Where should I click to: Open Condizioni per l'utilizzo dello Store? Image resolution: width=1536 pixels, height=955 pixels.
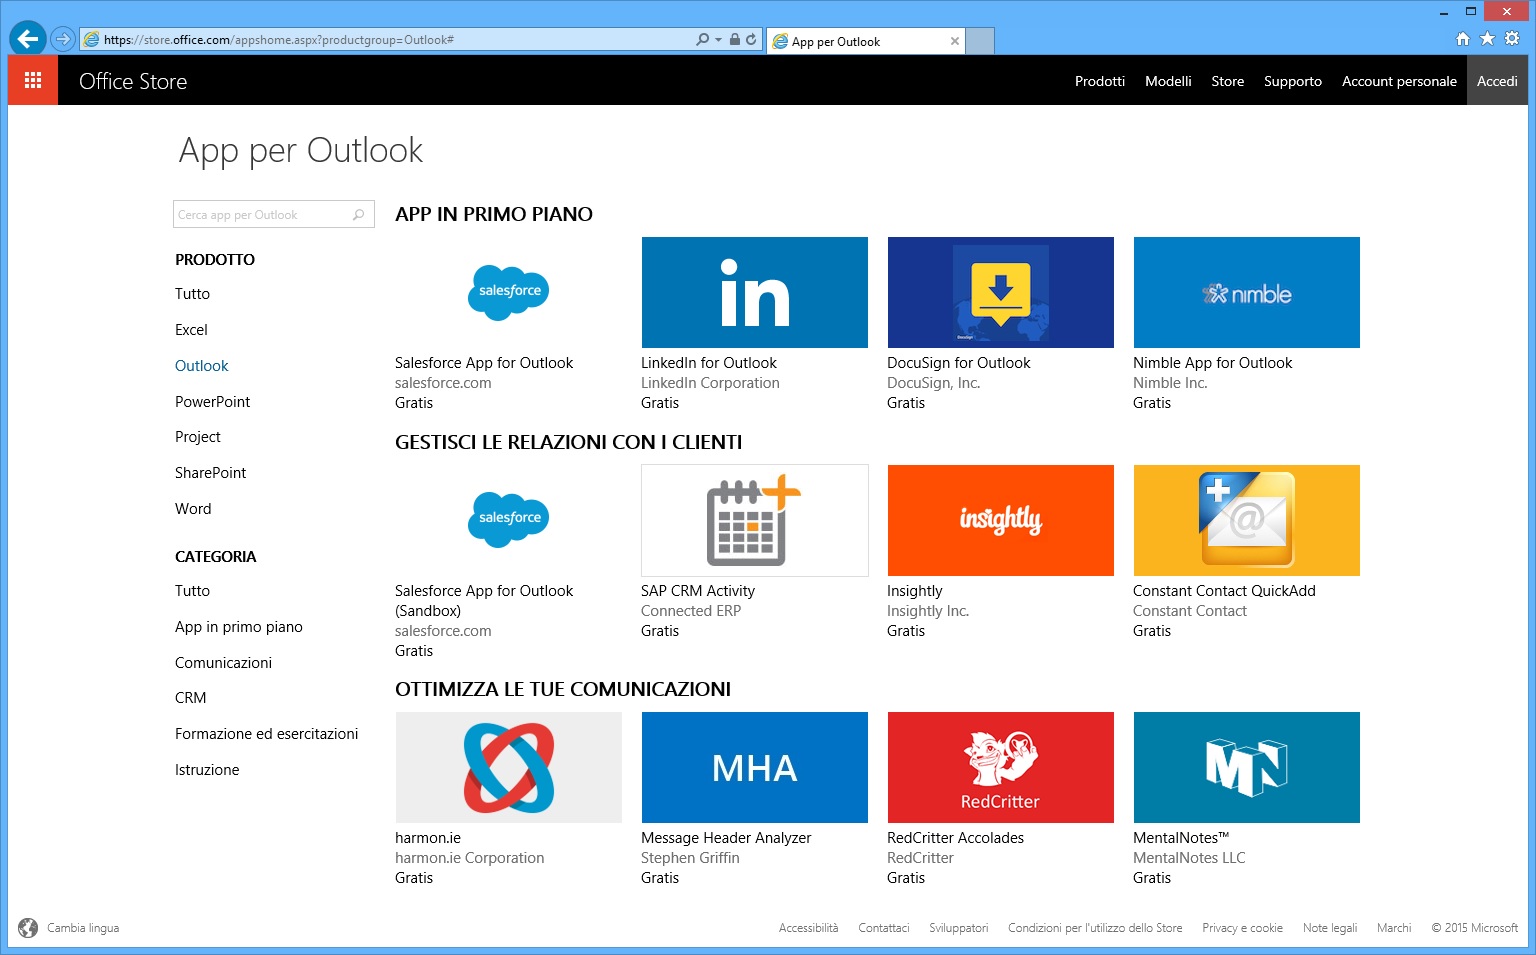[1095, 928]
